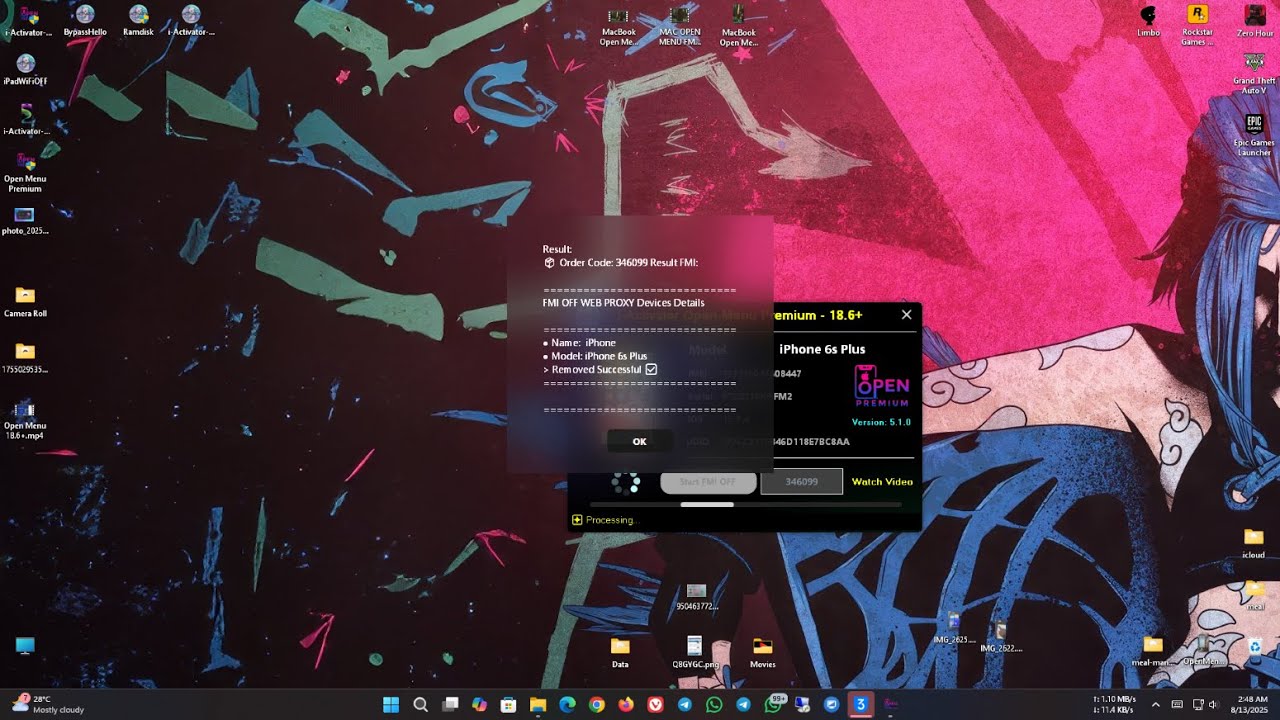Screen dimensions: 1280x720
Task: Open Microsoft Store from the taskbar
Action: click(x=508, y=704)
